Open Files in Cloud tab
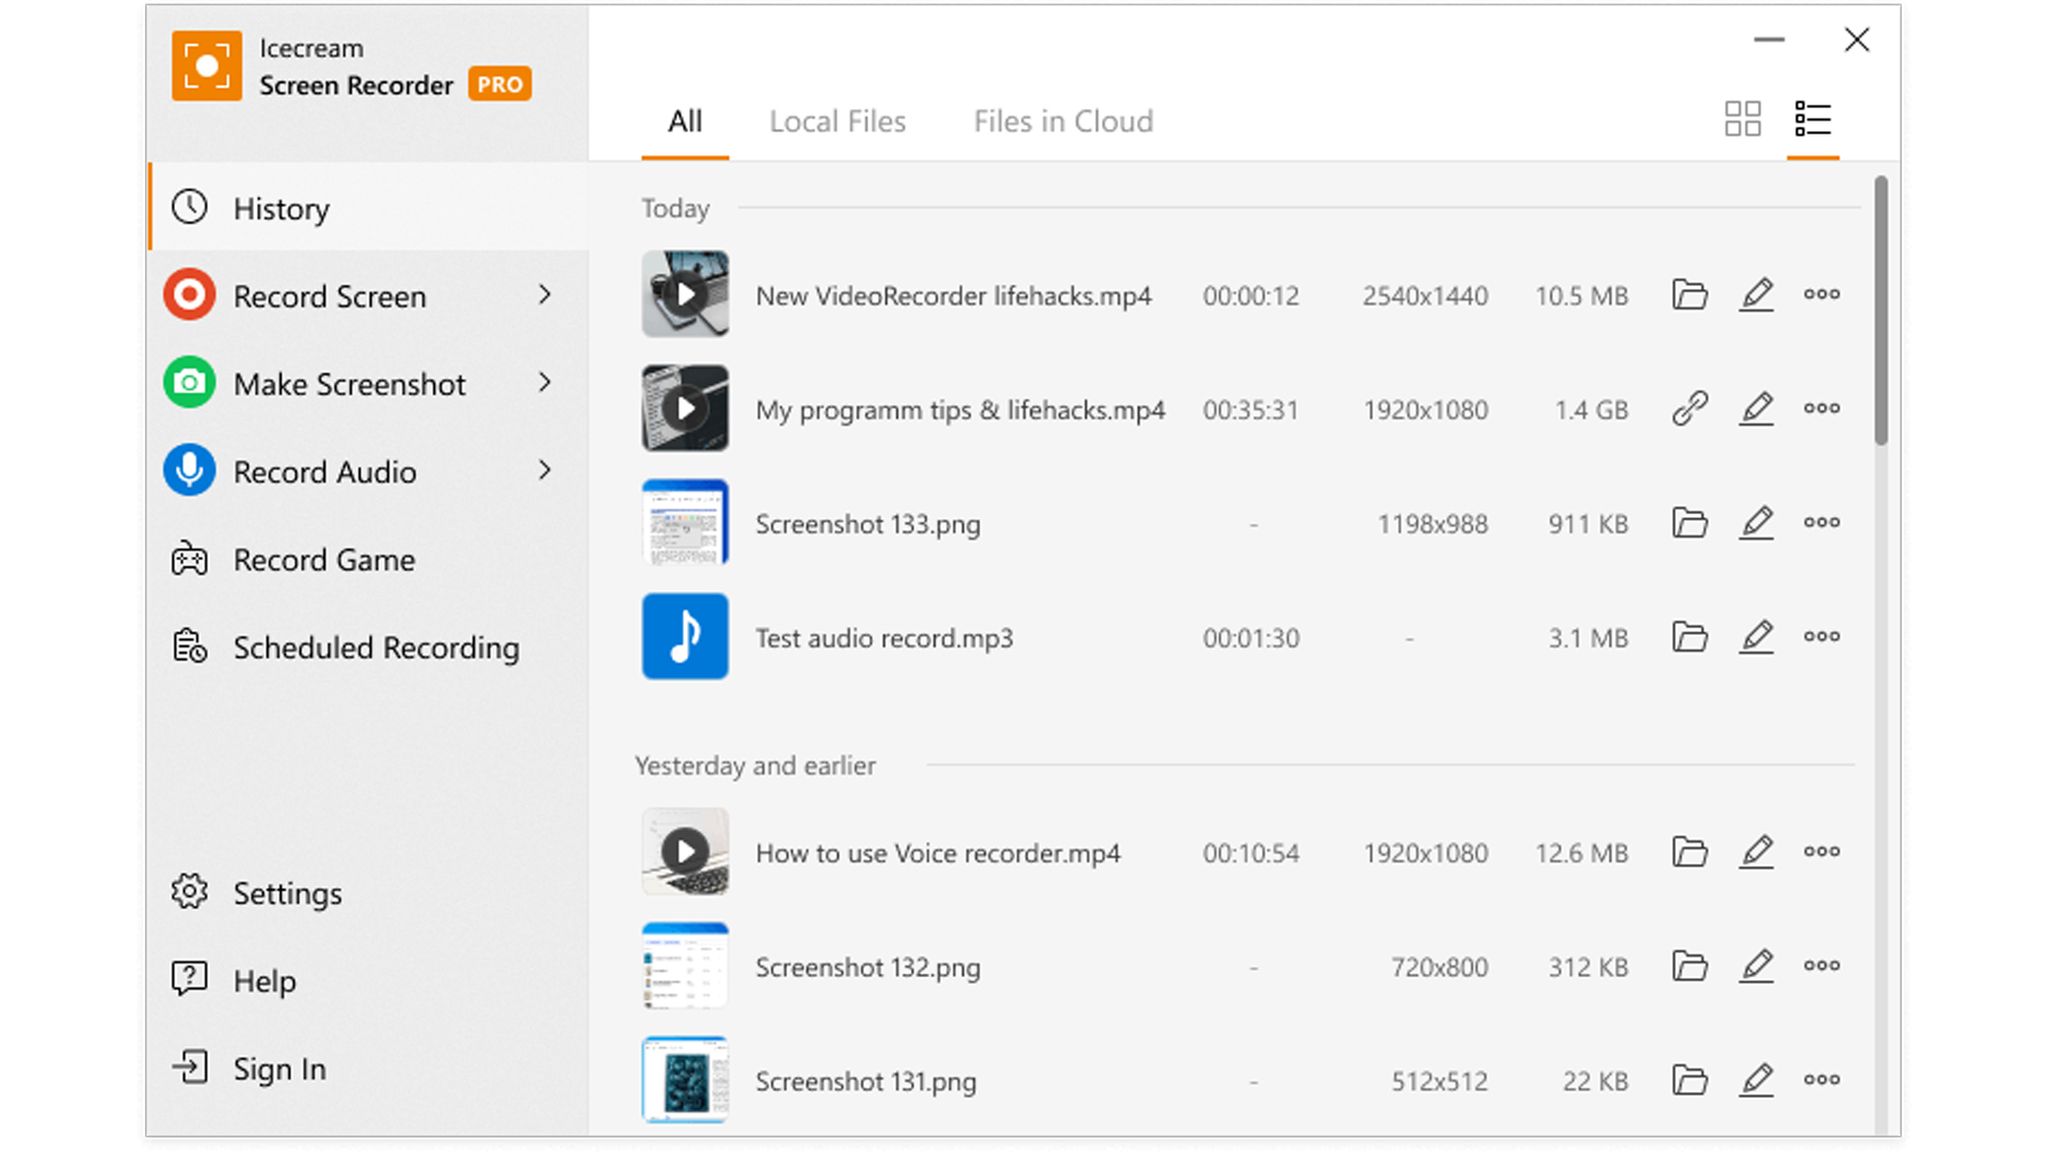The image size is (2048, 1152). click(1062, 122)
